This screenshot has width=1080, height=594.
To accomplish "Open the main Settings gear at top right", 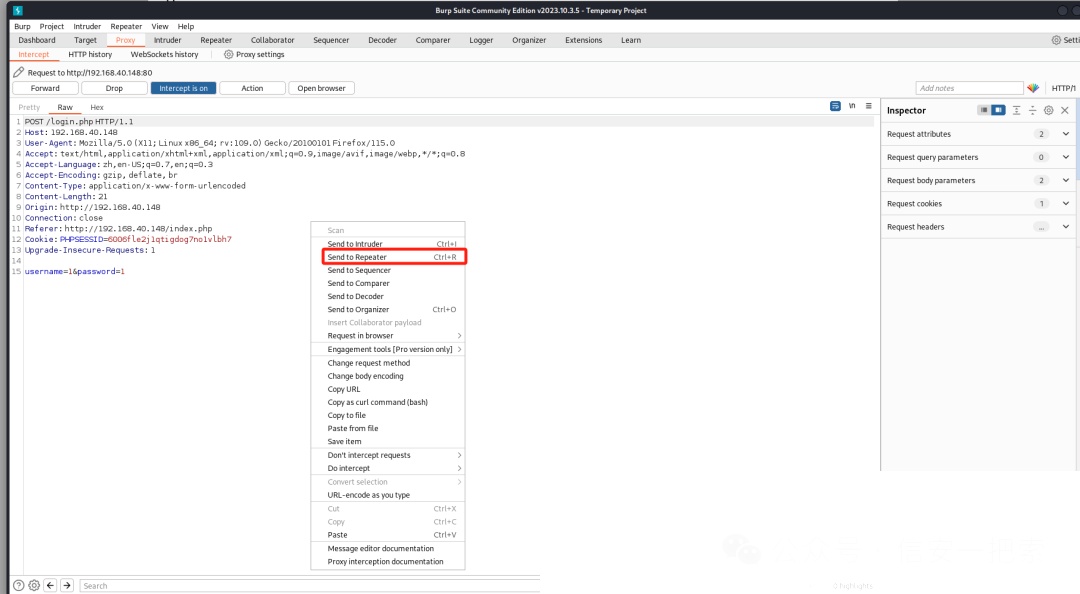I will click(x=1056, y=40).
